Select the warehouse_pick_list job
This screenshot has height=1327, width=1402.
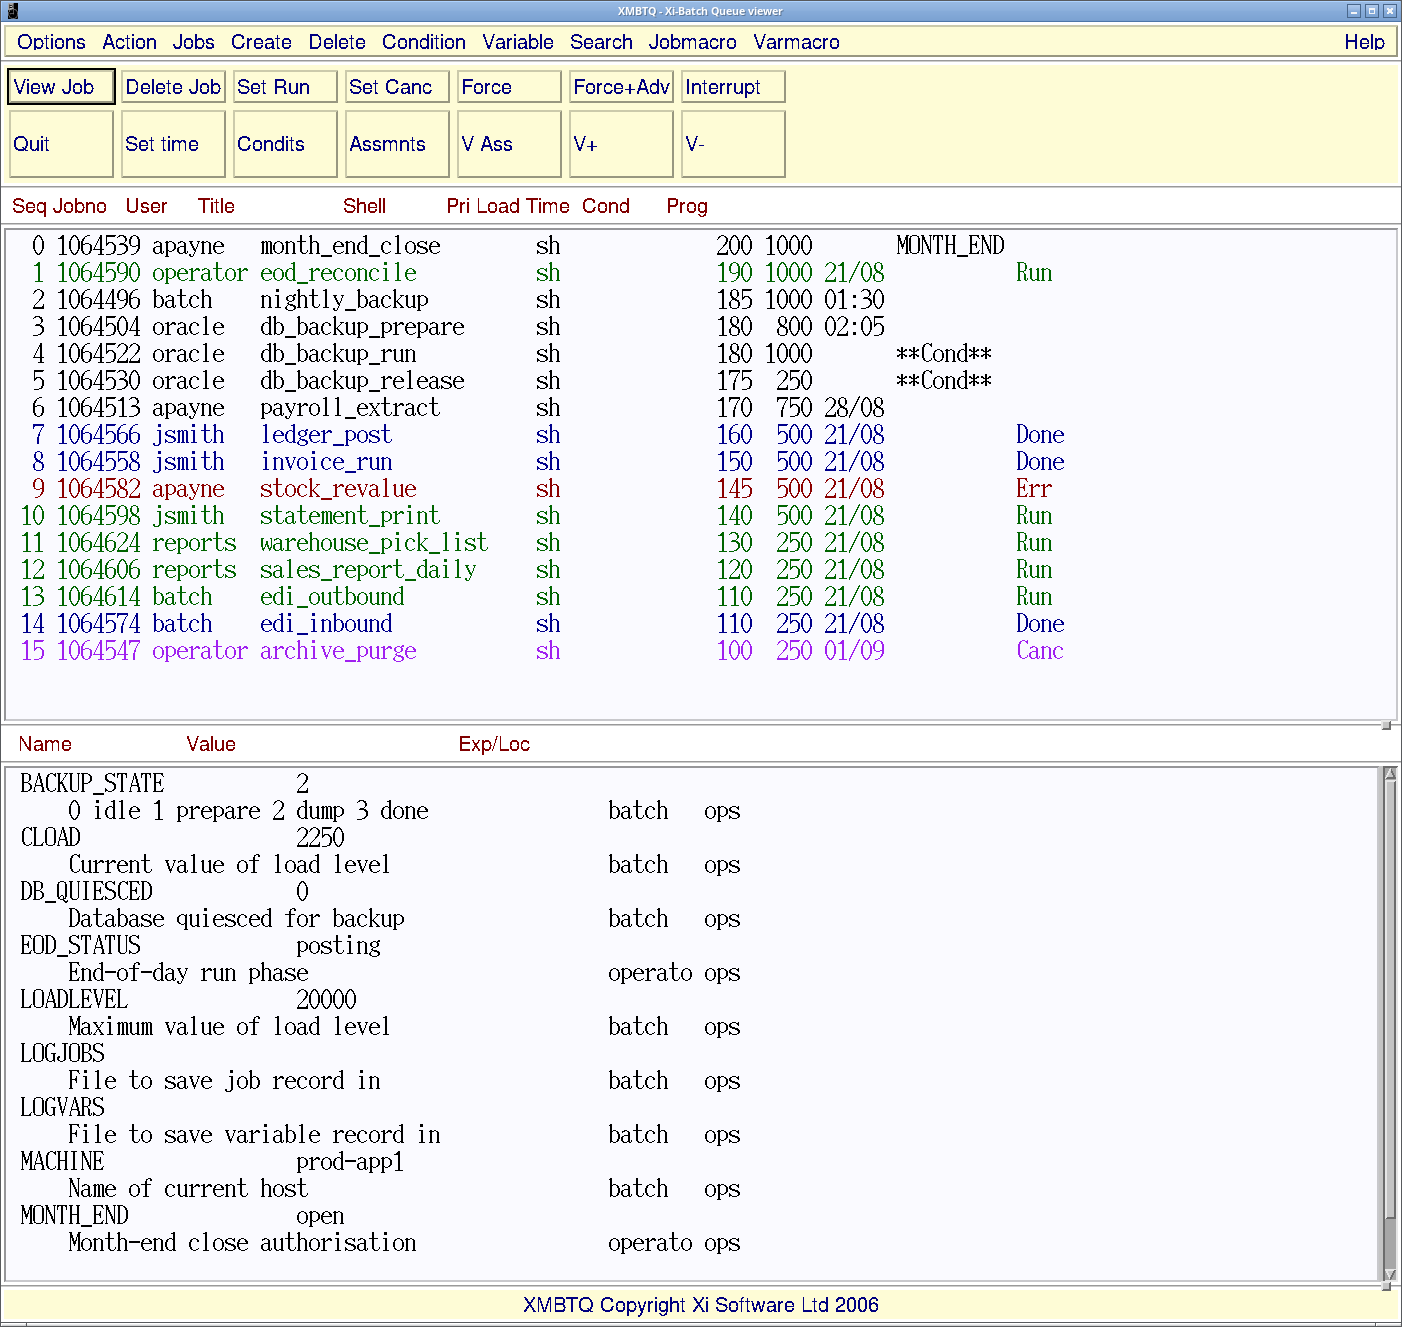pos(700,543)
